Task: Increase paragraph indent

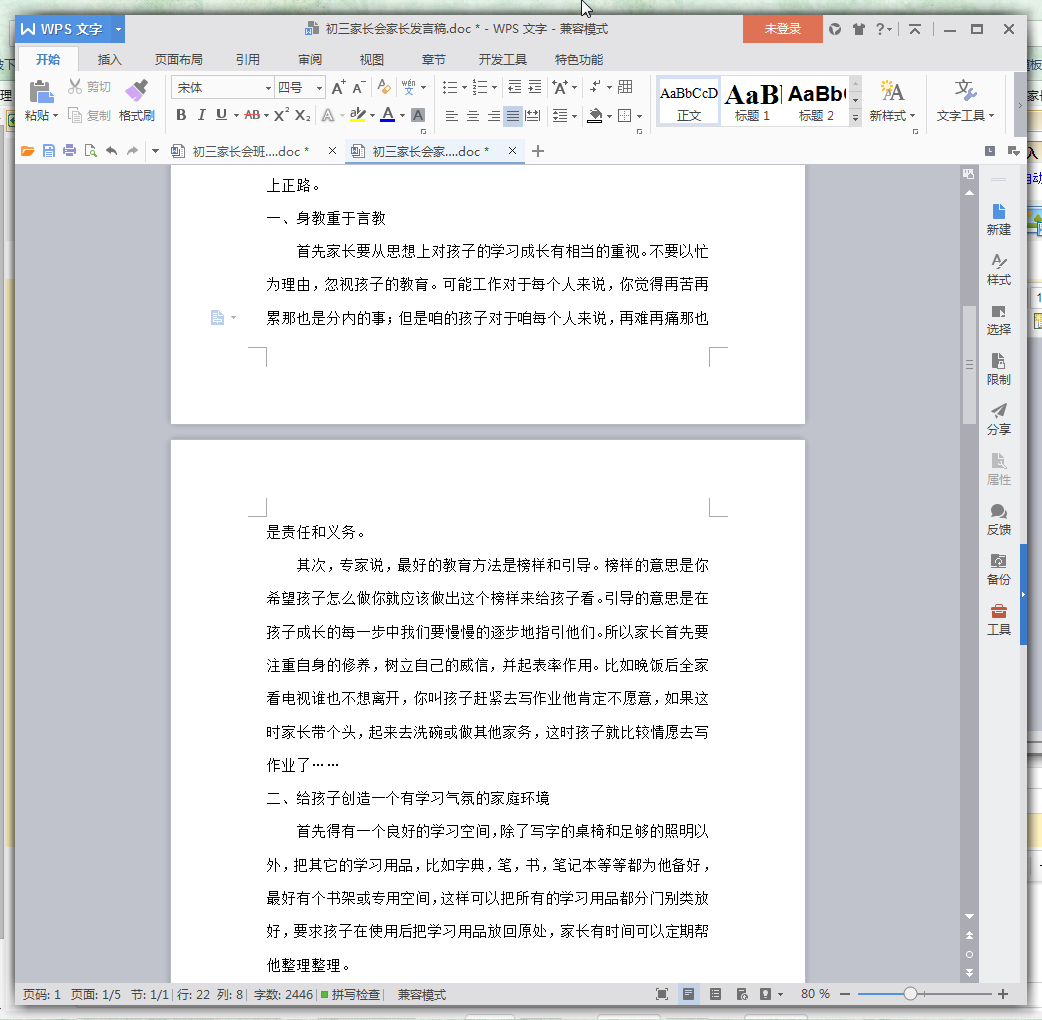Action: pos(535,87)
